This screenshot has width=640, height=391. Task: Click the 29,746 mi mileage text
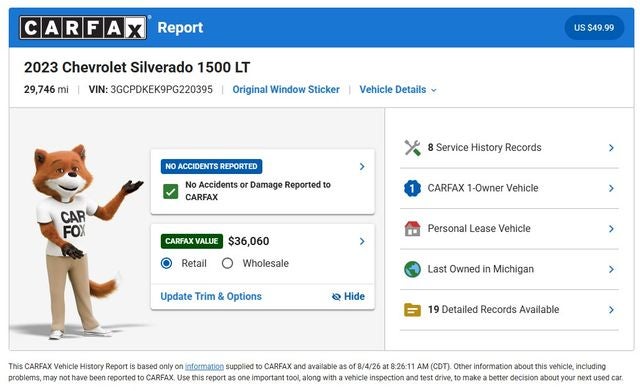coord(46,89)
